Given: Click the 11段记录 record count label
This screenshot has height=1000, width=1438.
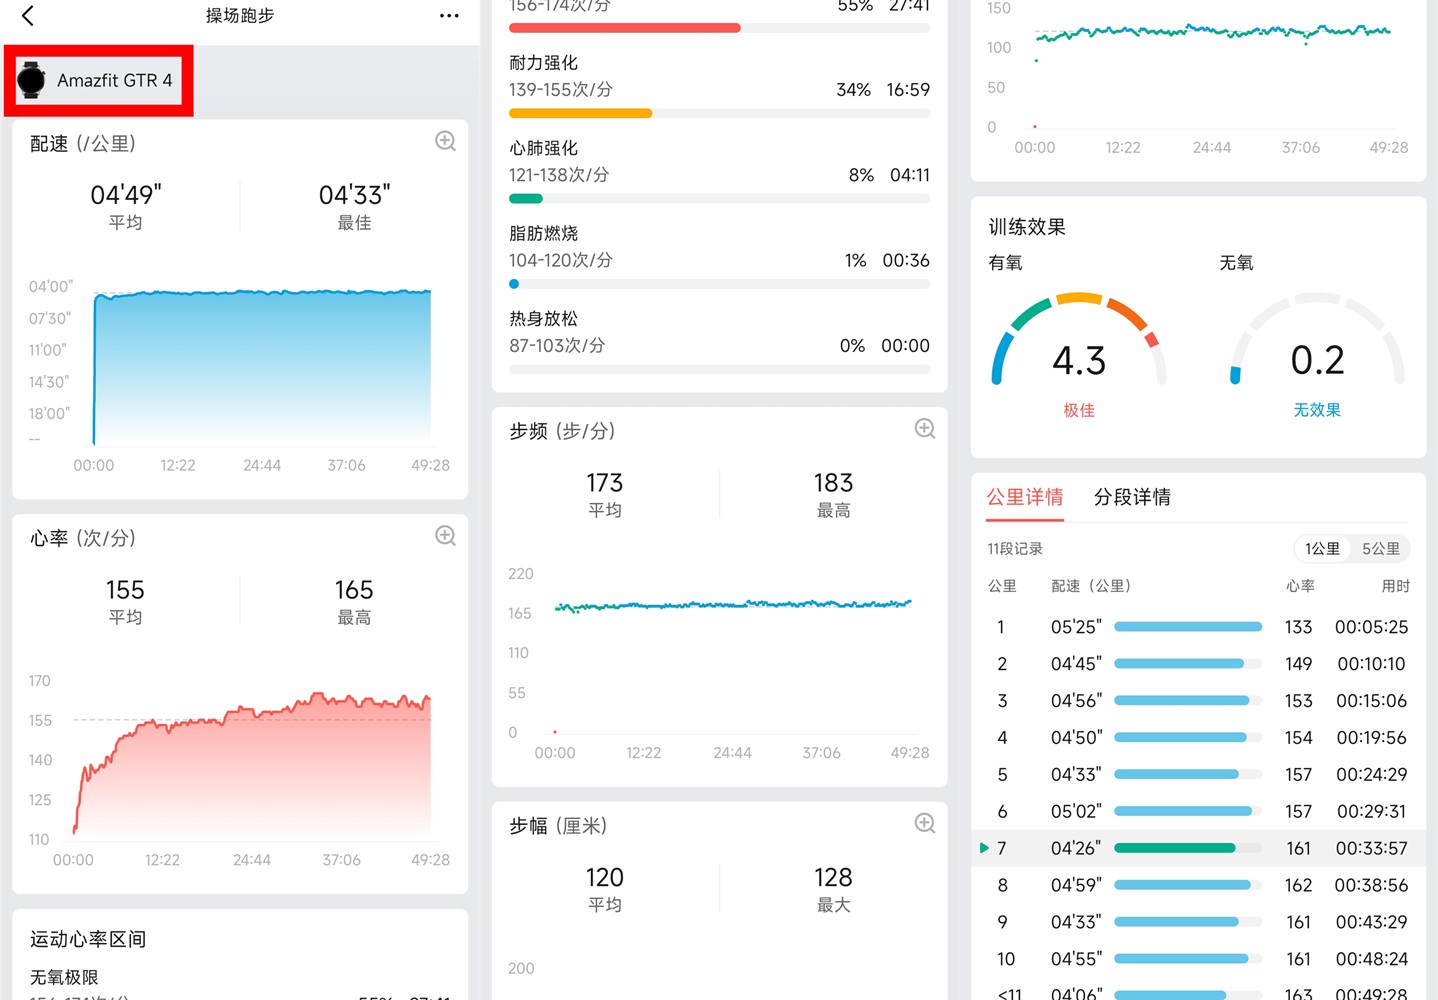Looking at the screenshot, I should (x=1015, y=549).
